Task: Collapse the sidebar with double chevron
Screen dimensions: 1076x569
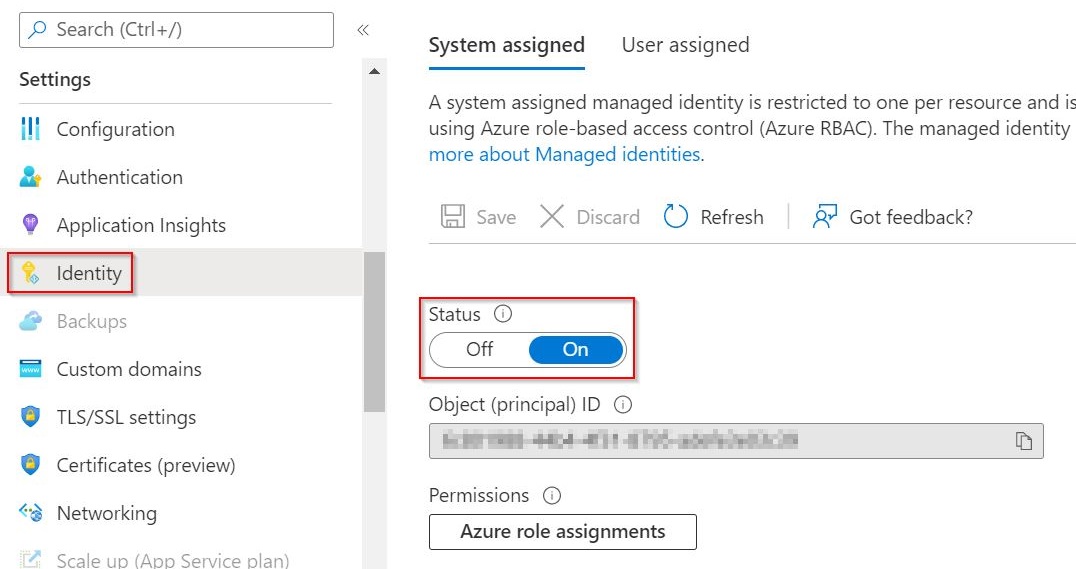Action: tap(363, 30)
